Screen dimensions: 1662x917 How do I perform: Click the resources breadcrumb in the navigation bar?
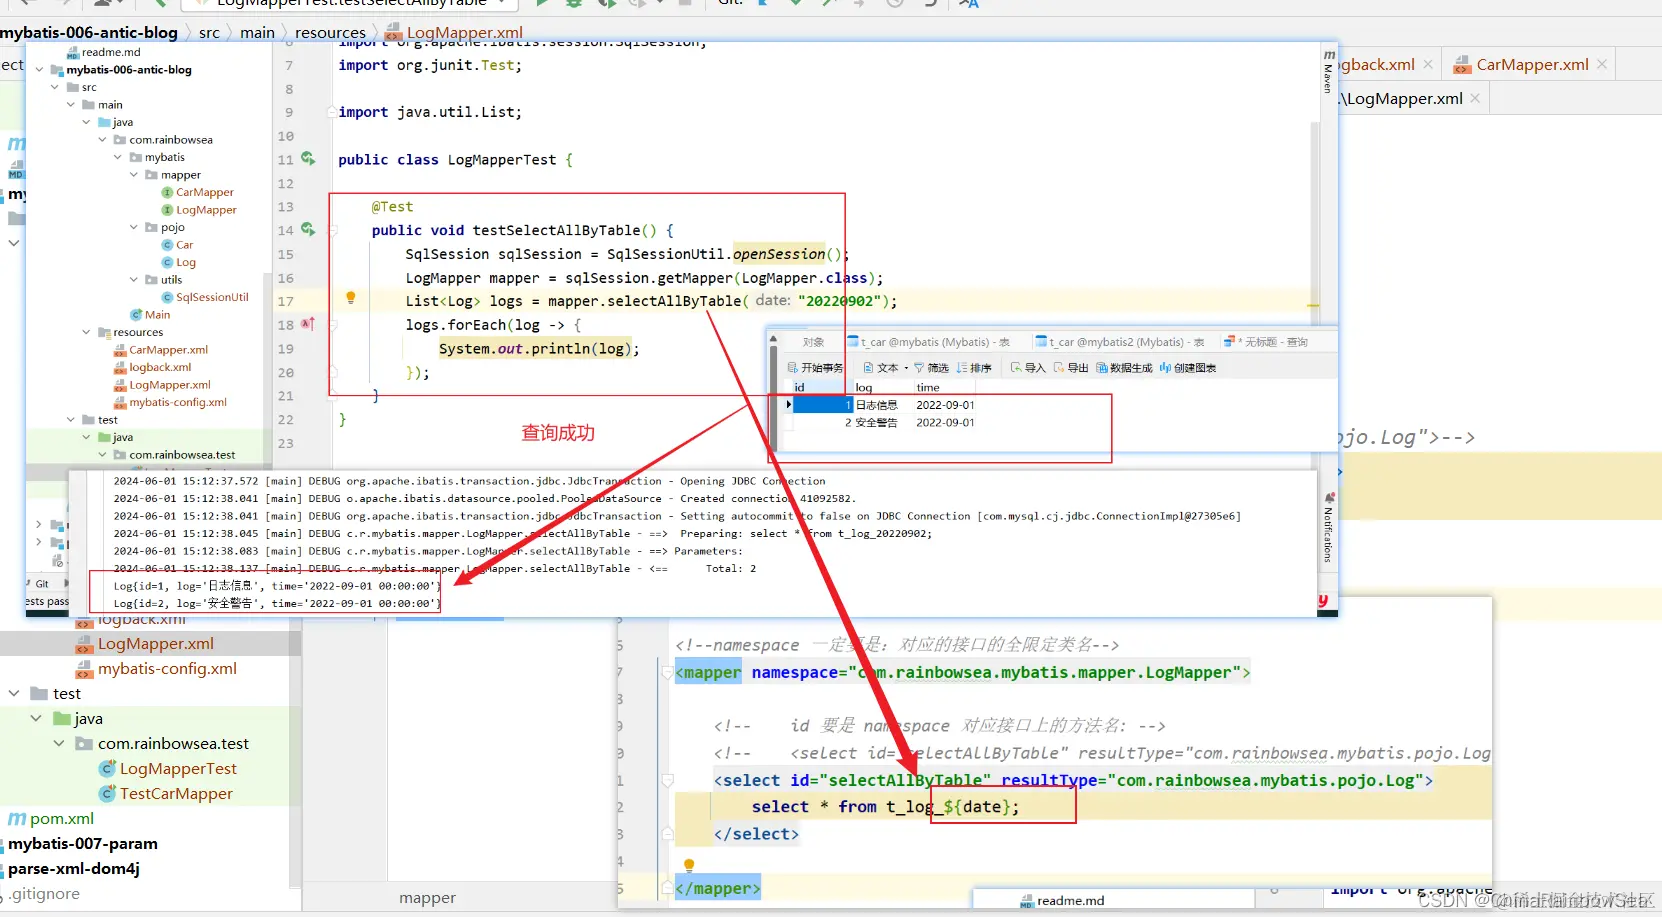tap(330, 32)
